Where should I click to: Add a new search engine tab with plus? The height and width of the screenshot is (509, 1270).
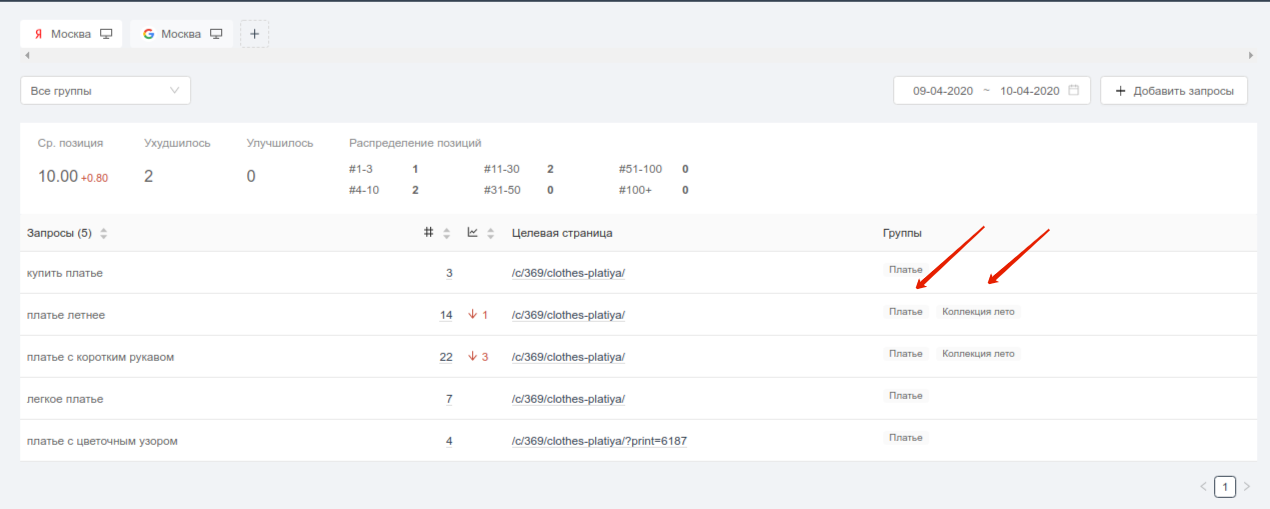tap(254, 34)
